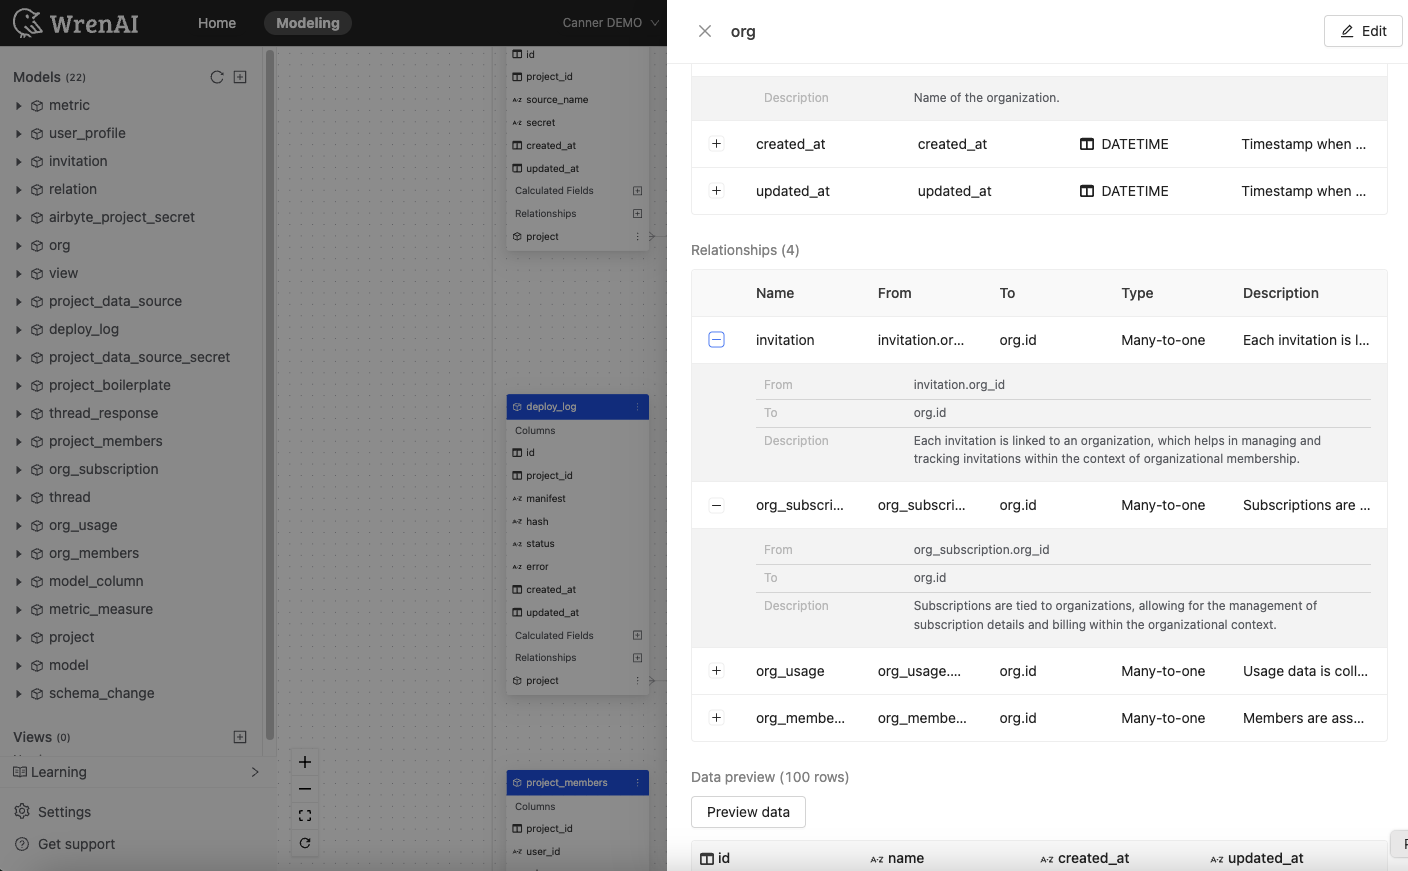Viewport: 1408px width, 871px height.
Task: Open the Canner DEMO project dropdown
Action: [610, 23]
